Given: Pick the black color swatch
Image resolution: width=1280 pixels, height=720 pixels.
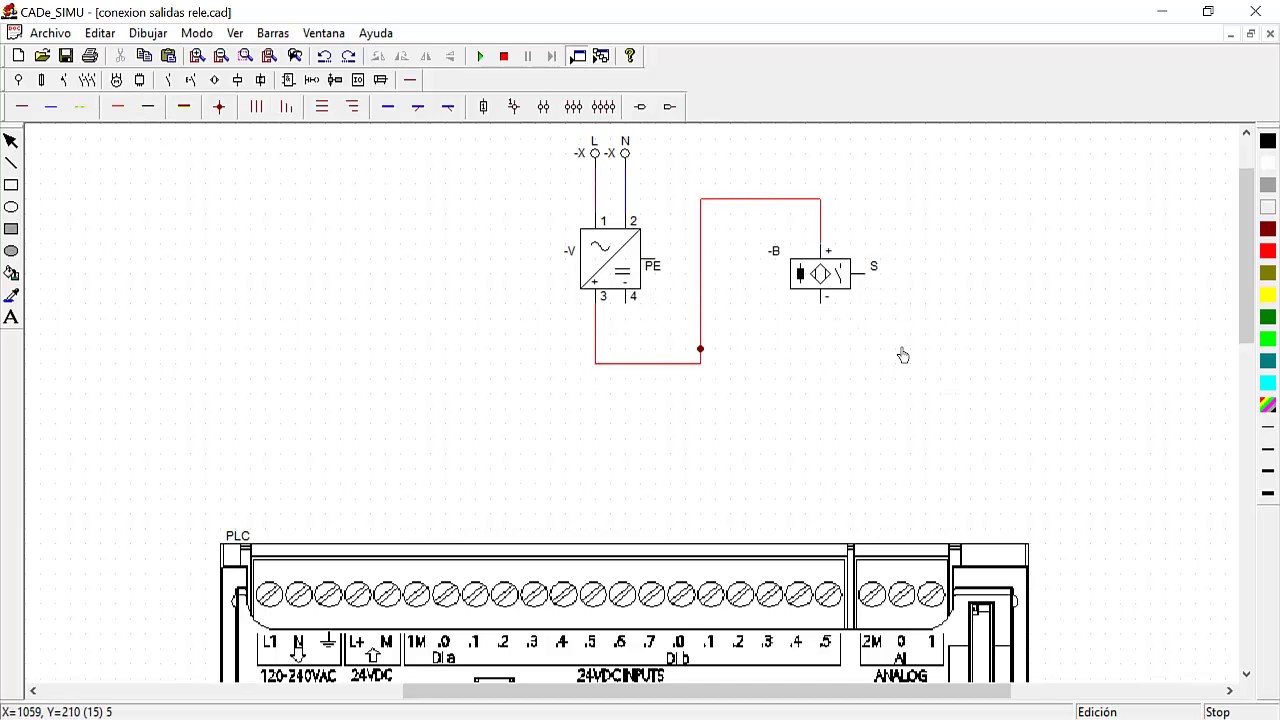Looking at the screenshot, I should coord(1268,141).
